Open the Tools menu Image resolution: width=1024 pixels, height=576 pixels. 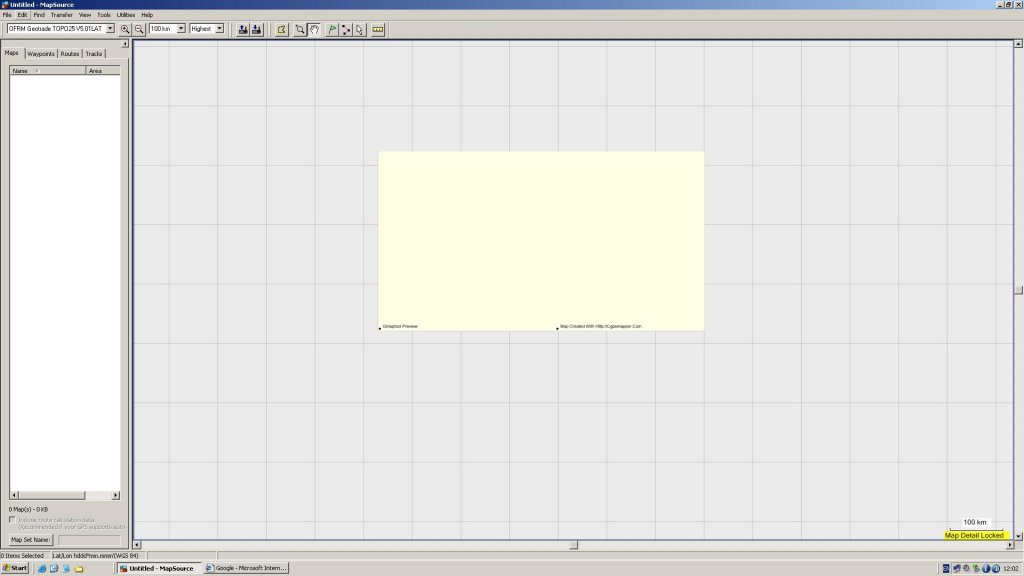pos(104,14)
